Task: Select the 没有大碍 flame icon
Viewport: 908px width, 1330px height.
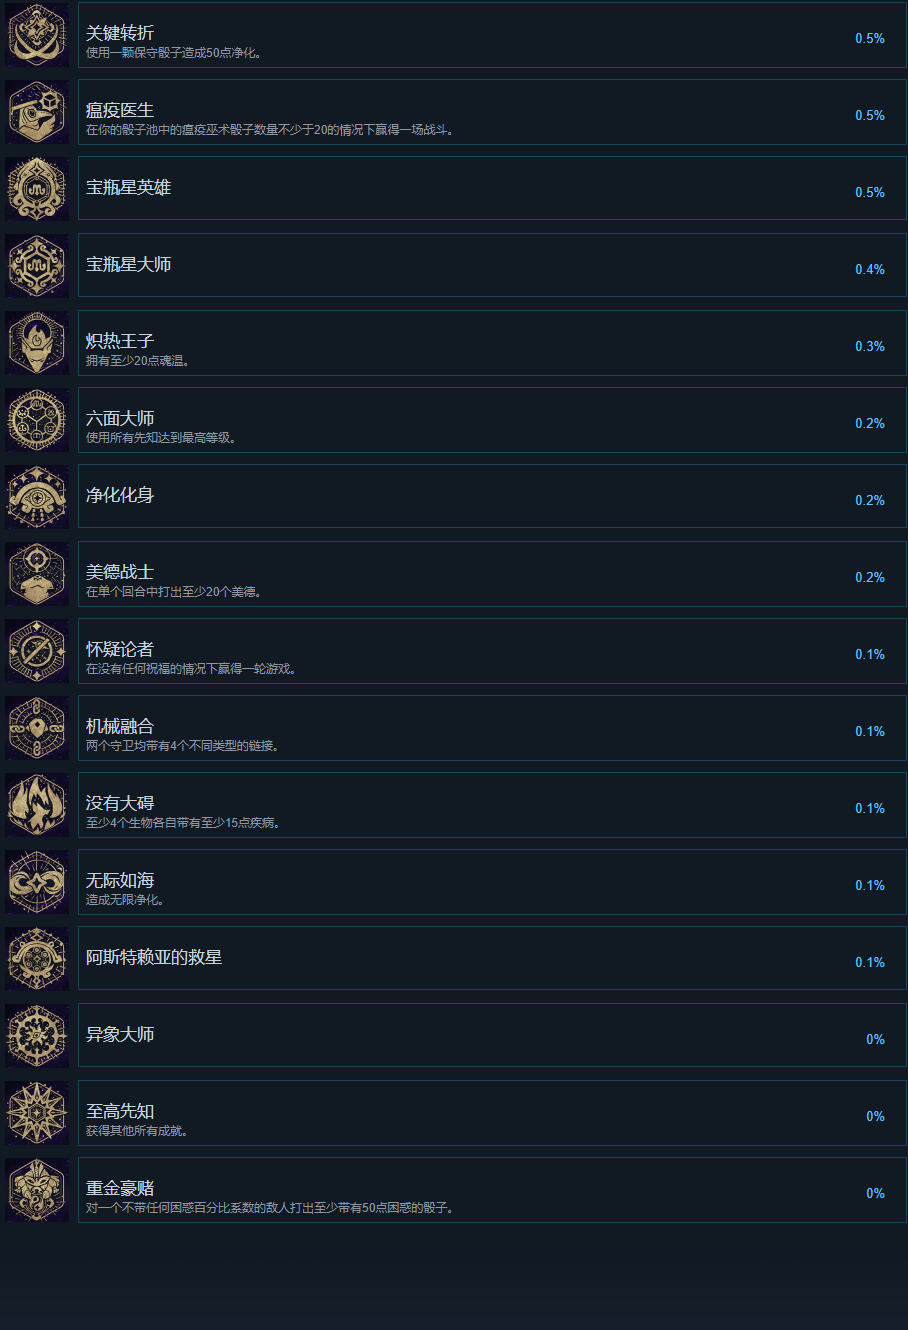Action: tap(38, 805)
